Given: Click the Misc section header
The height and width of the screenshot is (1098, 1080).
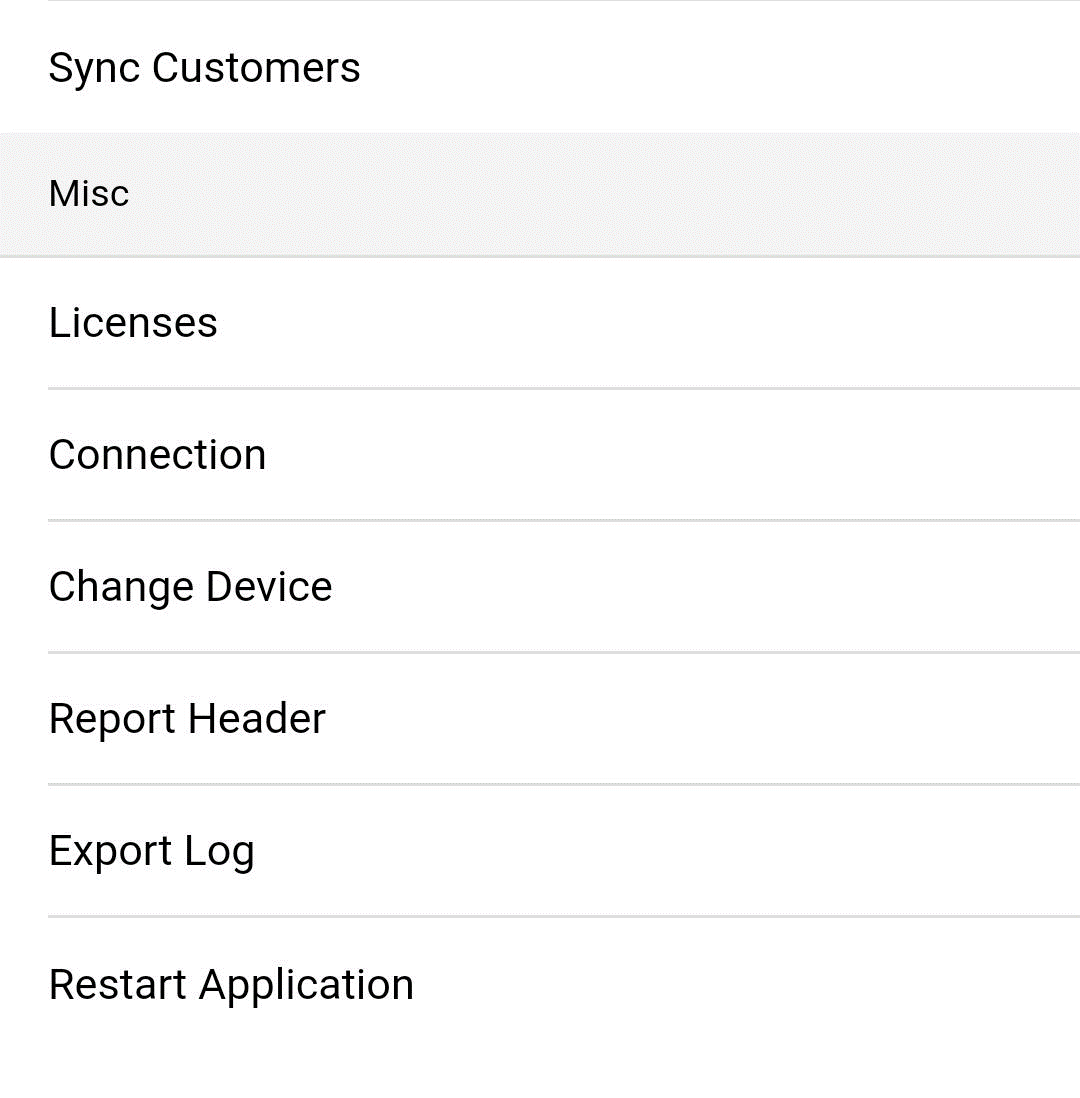Looking at the screenshot, I should [540, 194].
